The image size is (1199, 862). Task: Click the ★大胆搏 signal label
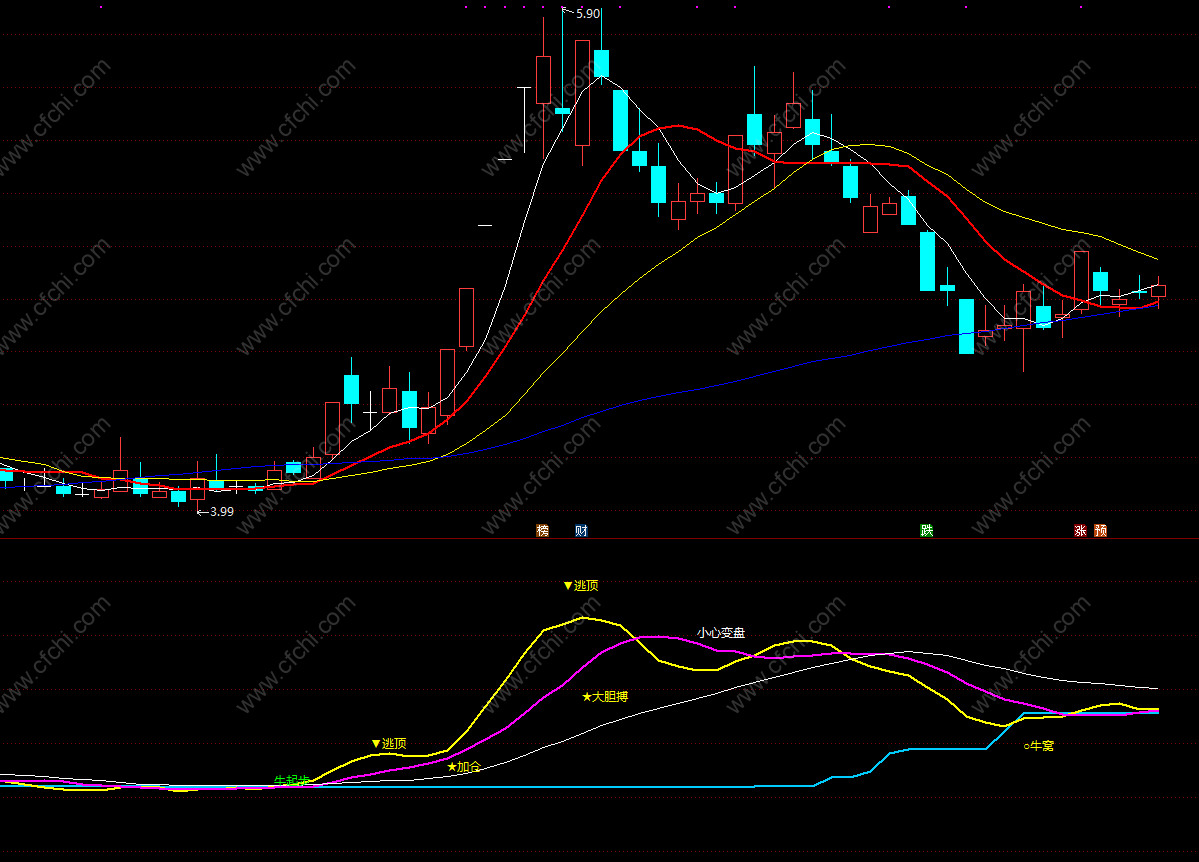point(605,697)
